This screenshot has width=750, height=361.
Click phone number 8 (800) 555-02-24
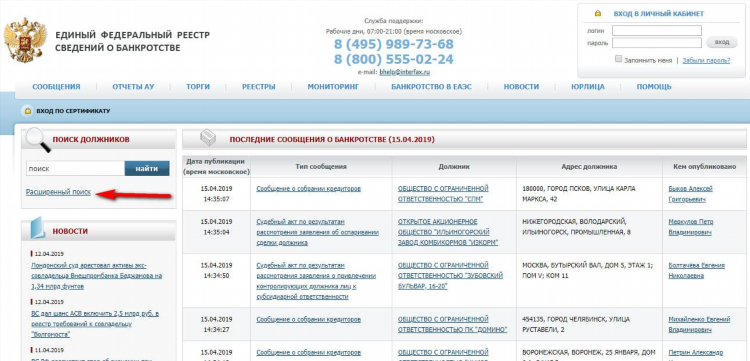(393, 59)
